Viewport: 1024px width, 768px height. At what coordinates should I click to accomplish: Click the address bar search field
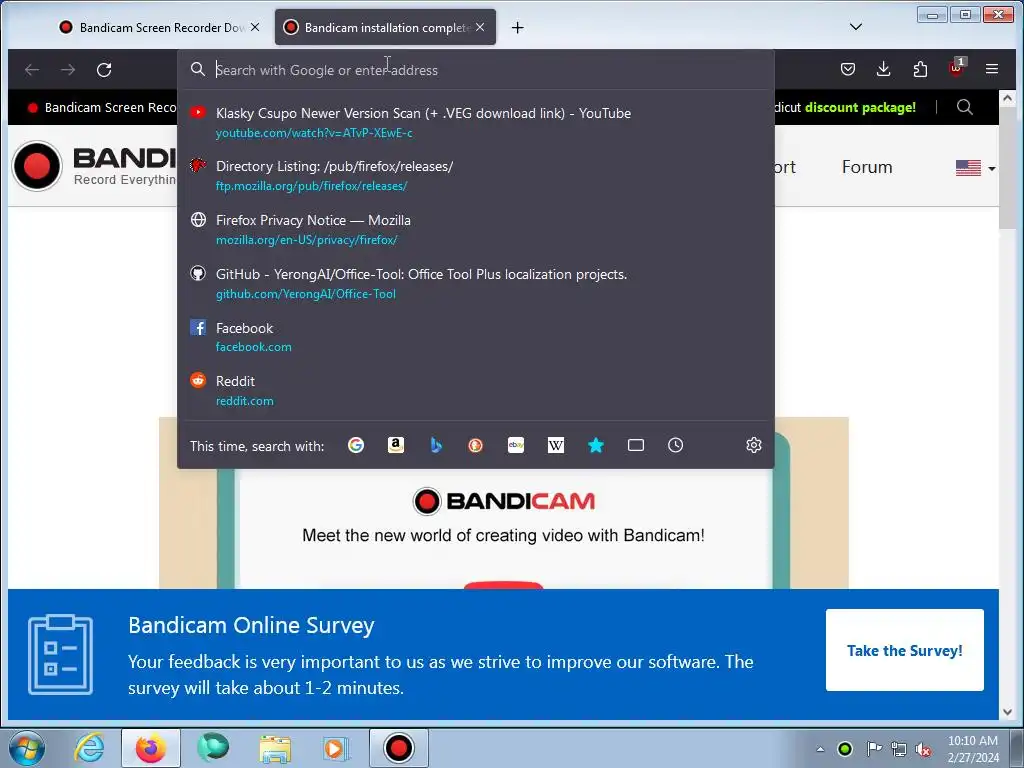pyautogui.click(x=475, y=70)
